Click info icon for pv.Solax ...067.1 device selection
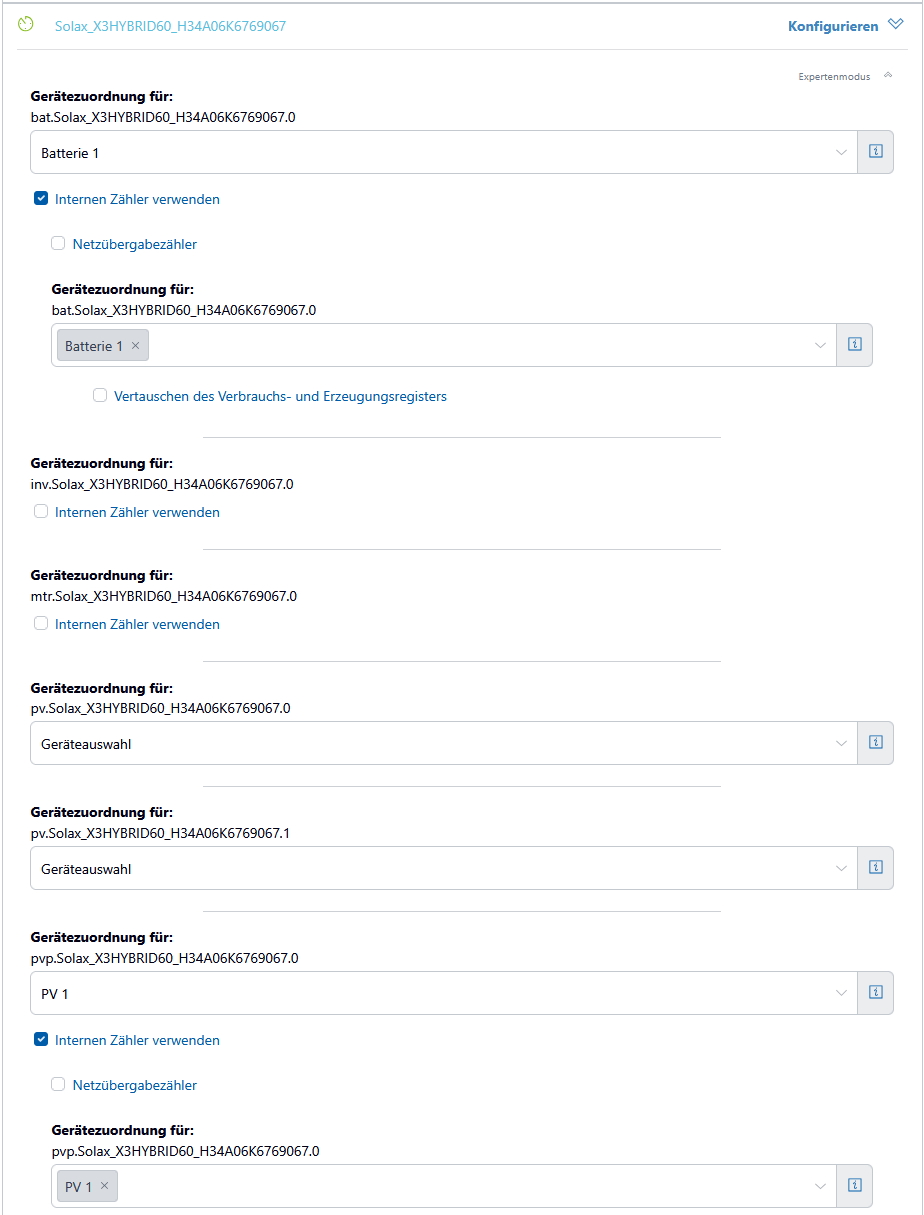924x1215 pixels. (x=876, y=868)
